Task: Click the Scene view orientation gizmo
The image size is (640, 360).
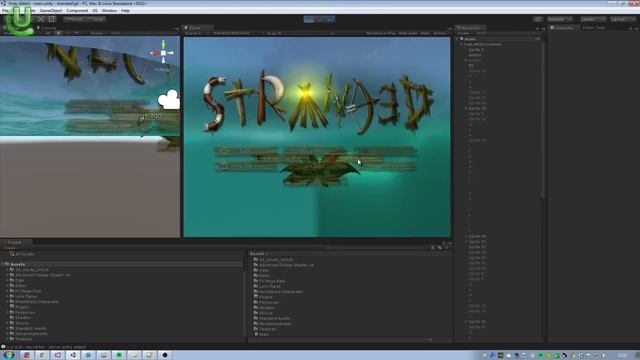Action: tap(163, 53)
